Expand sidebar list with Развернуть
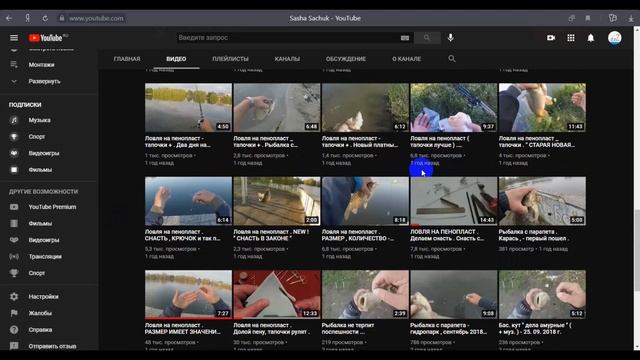This screenshot has height=360, width=640. (44, 82)
